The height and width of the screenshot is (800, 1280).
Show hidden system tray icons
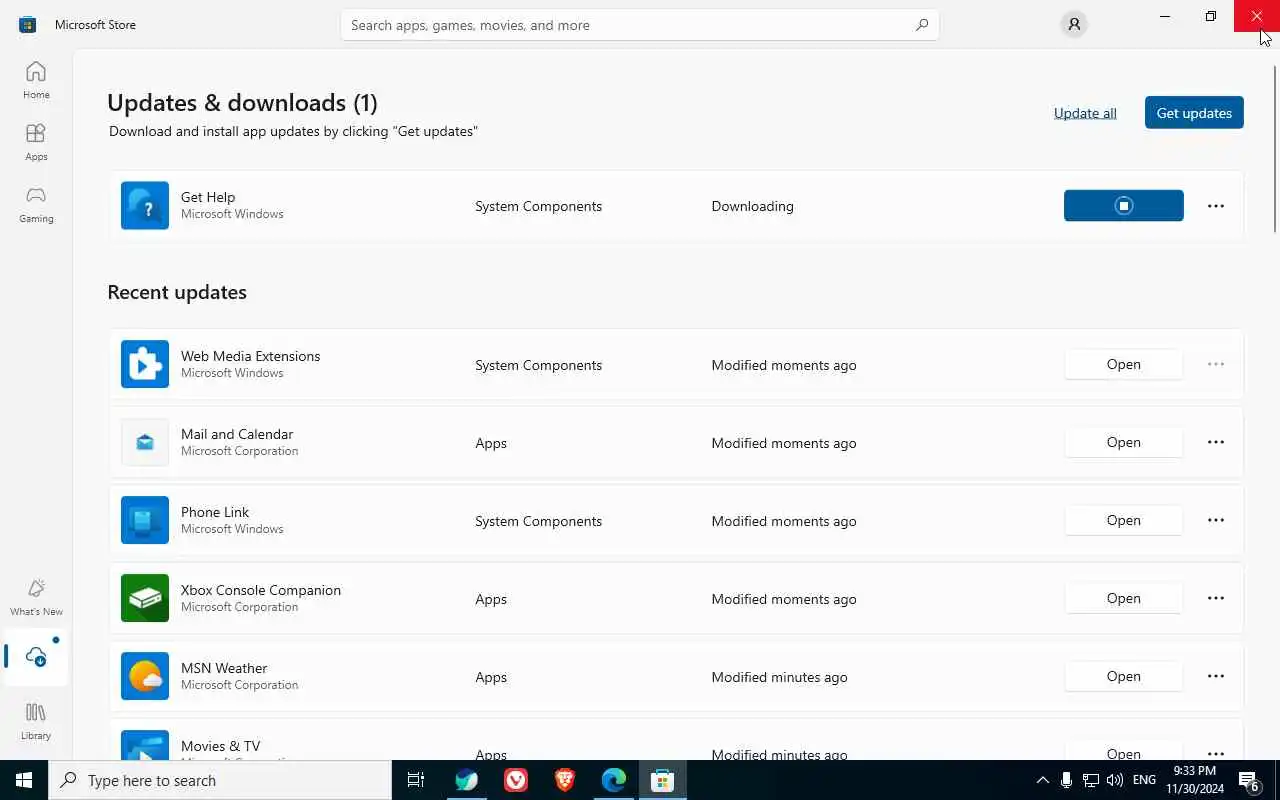pyautogui.click(x=1043, y=780)
